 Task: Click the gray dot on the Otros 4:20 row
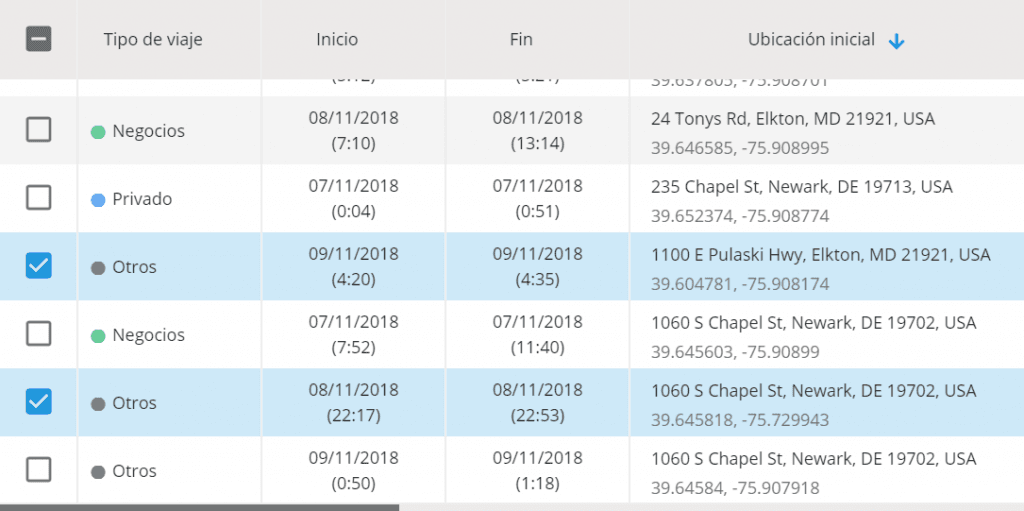click(x=98, y=268)
